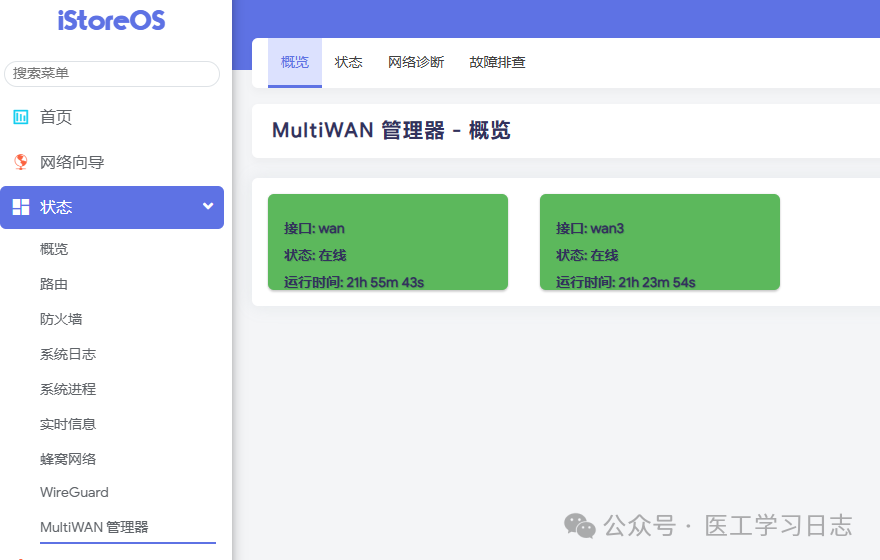This screenshot has width=880, height=560.
Task: Click the wan3 card's 状态: 在线 text
Action: 587,255
